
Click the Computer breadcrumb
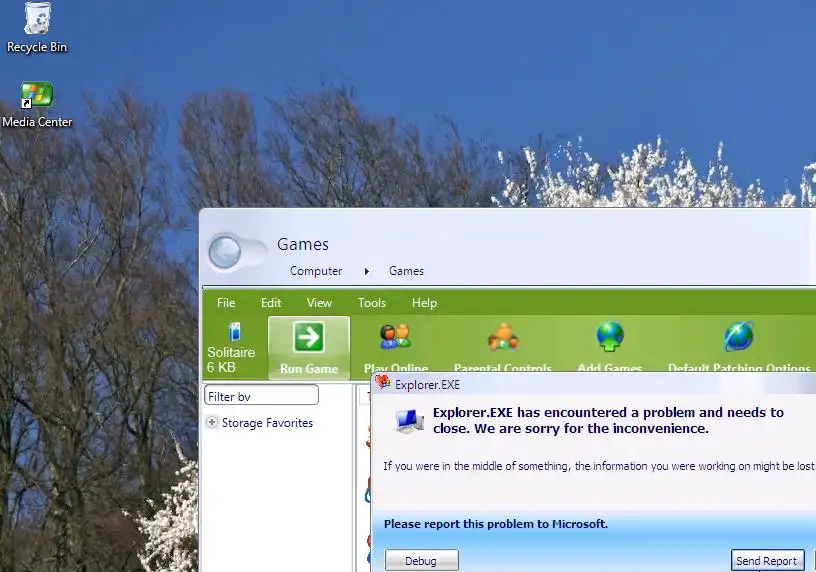pos(316,271)
